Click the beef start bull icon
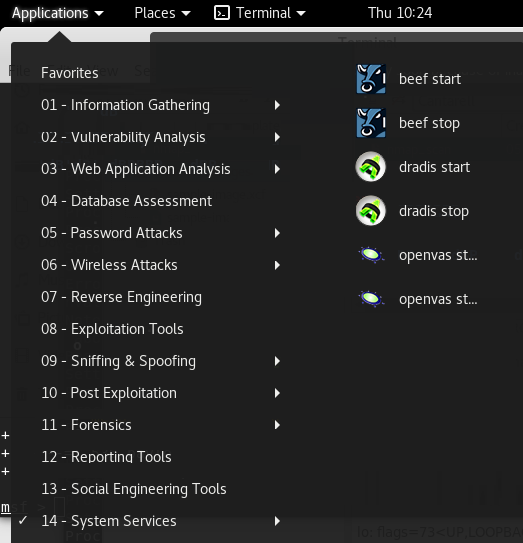This screenshot has height=543, width=523. click(x=371, y=79)
